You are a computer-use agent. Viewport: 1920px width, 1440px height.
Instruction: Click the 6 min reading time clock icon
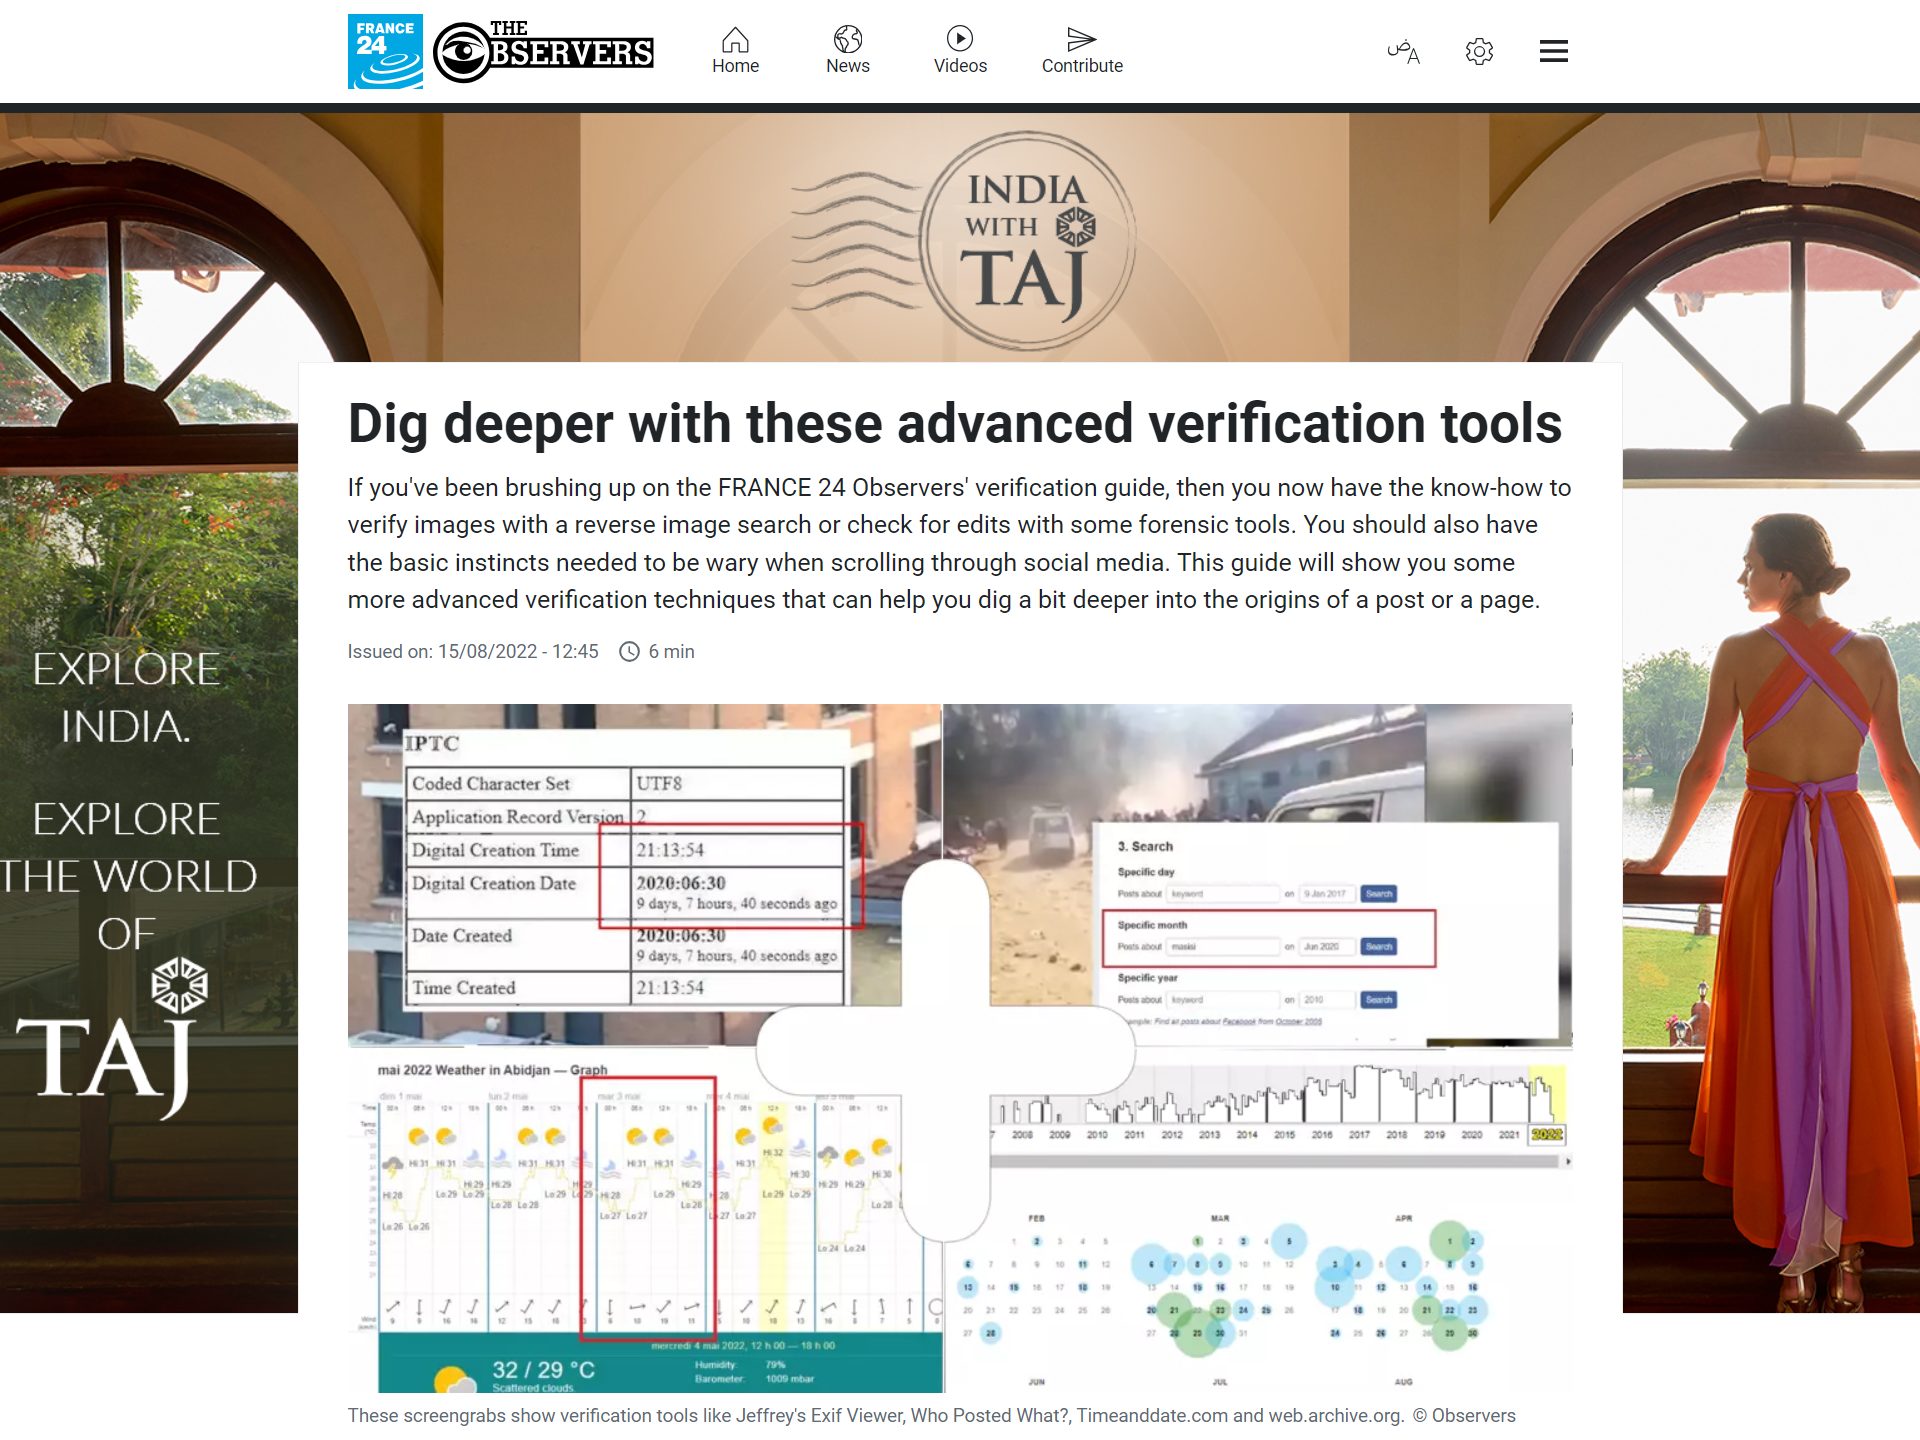[x=629, y=652]
